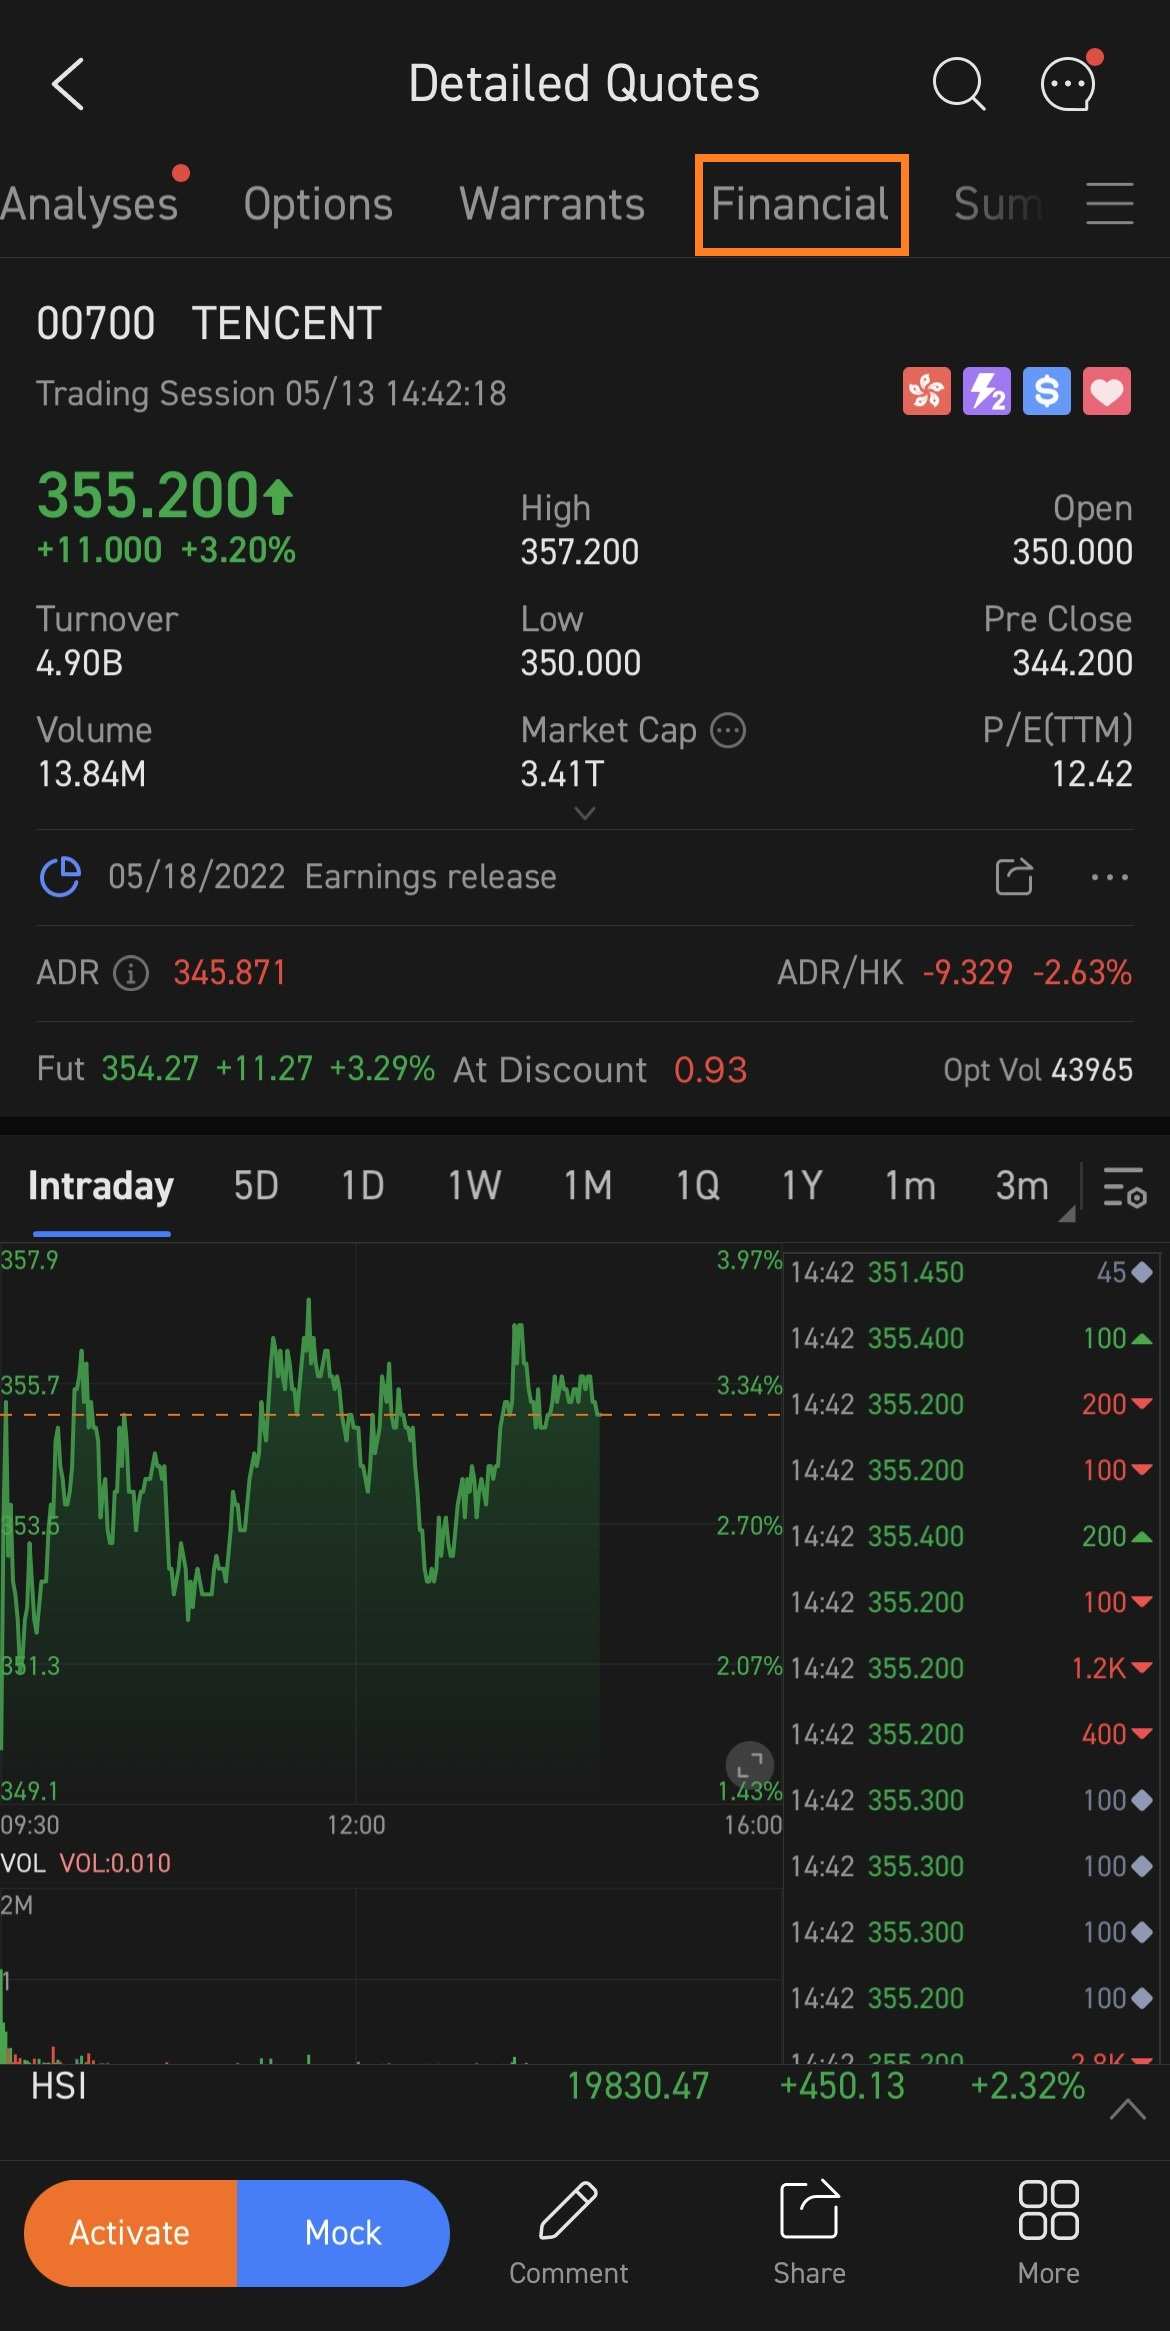
Task: Select the 1Y chart period
Action: coord(802,1187)
